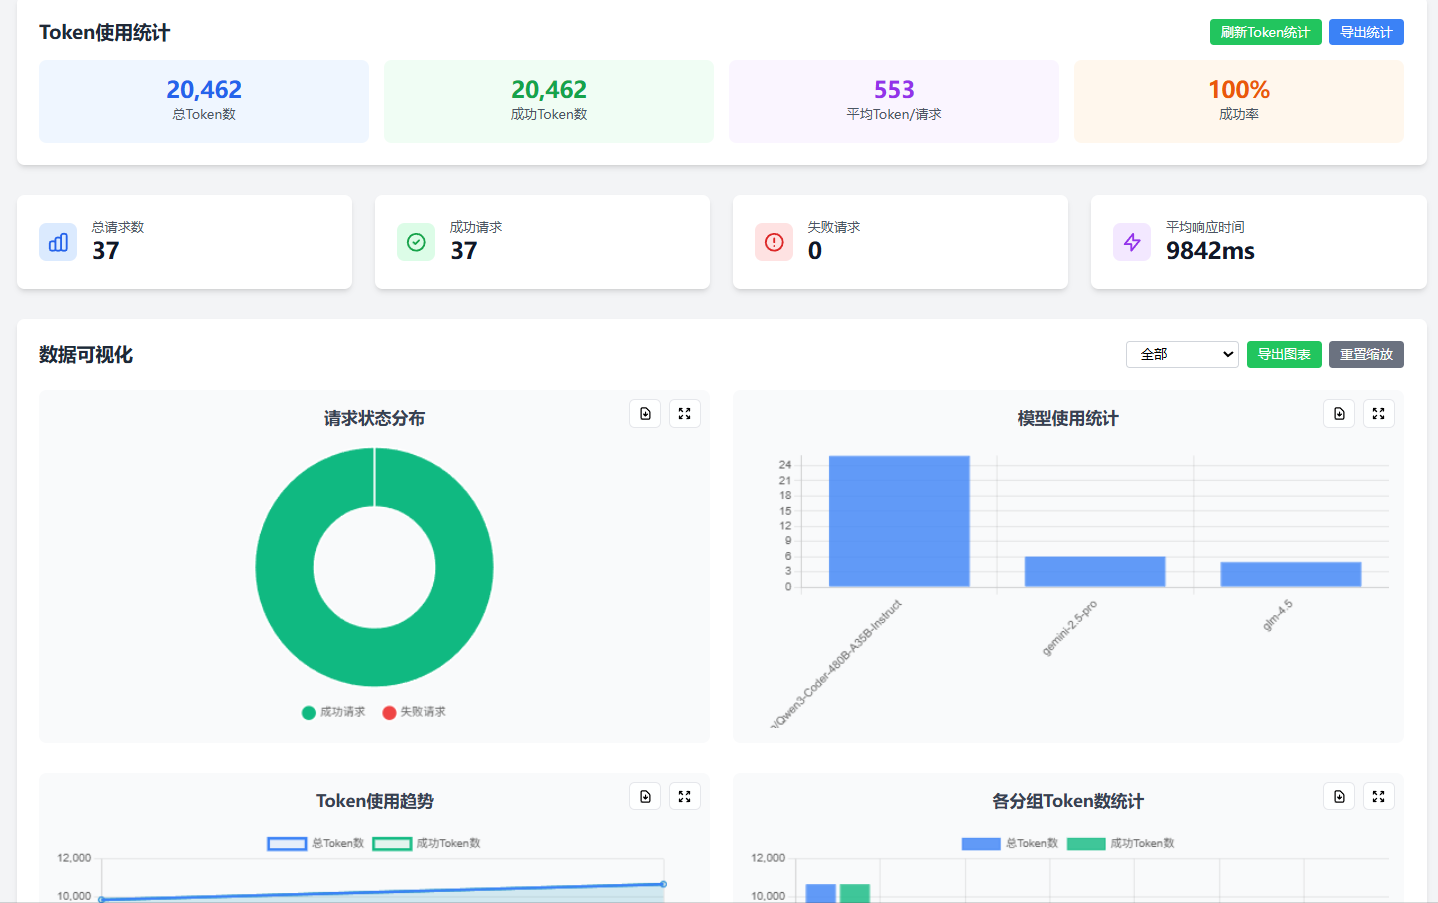
Task: Toggle 成功Token数 legend in 各分组Token数统计 chart
Action: [x=1121, y=843]
